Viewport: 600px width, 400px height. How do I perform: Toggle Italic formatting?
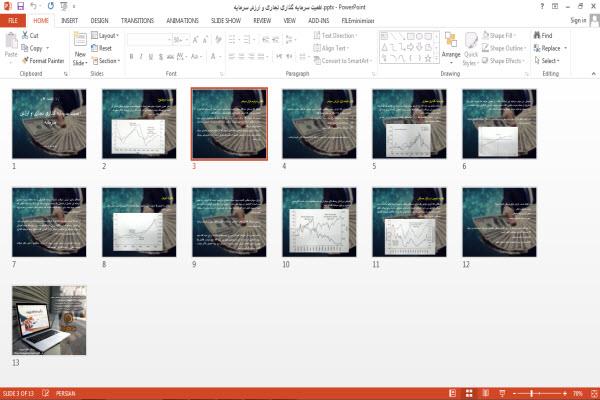(141, 57)
